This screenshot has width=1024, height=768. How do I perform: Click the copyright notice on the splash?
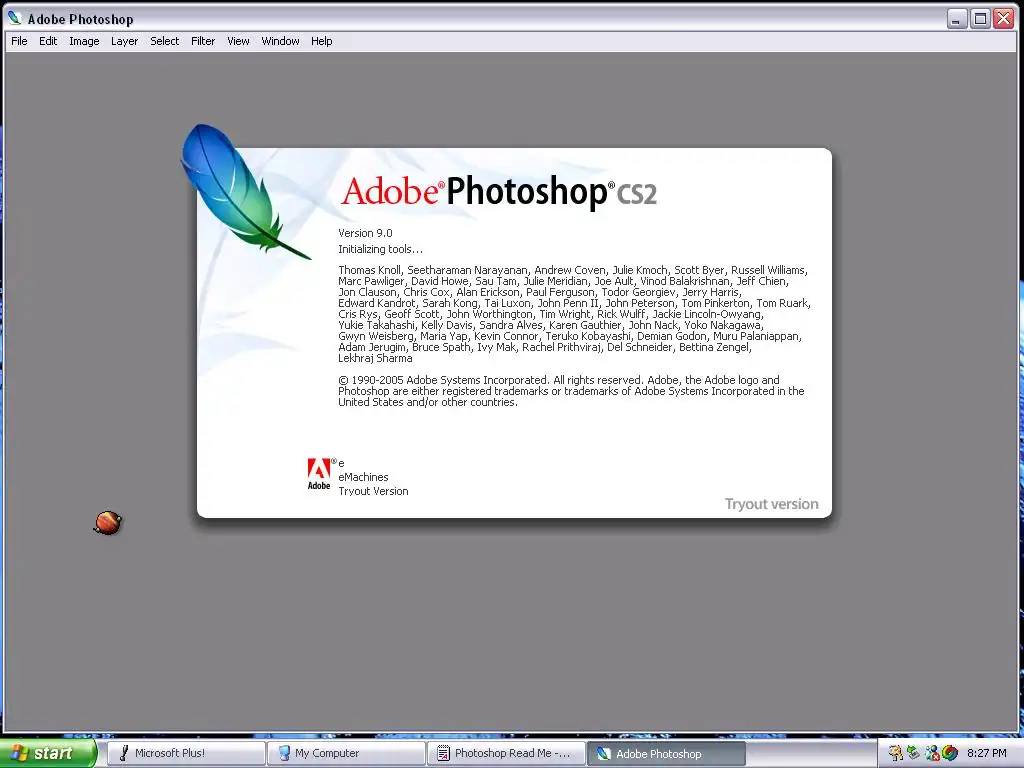pos(571,391)
